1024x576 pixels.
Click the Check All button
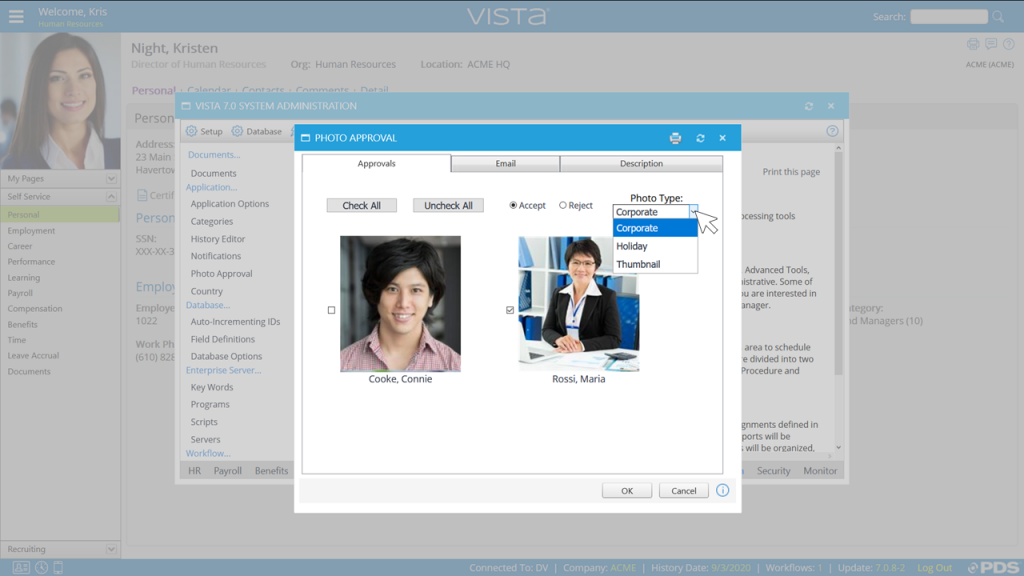pos(362,205)
